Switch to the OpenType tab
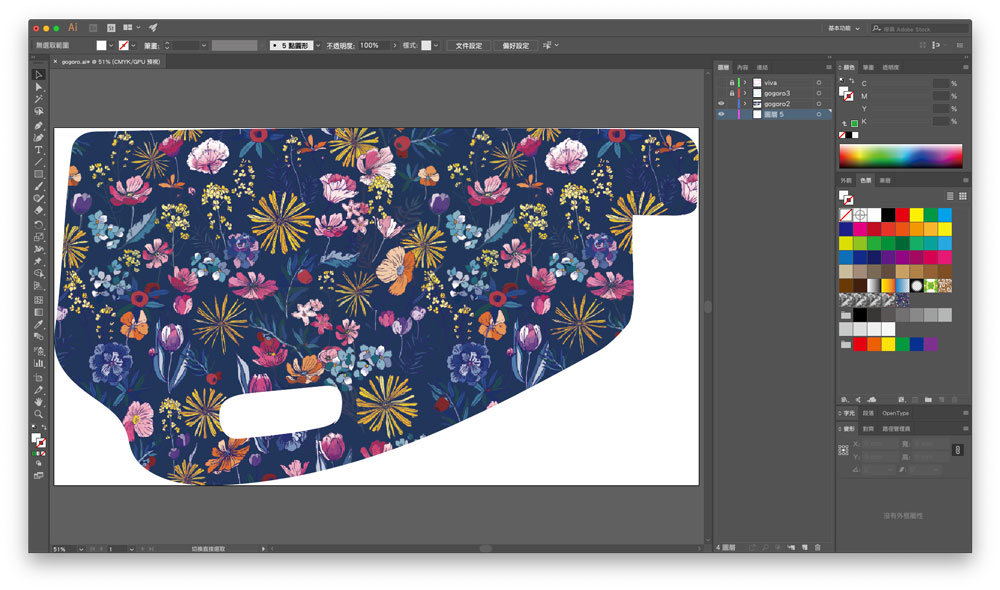1000x590 pixels. click(896, 413)
